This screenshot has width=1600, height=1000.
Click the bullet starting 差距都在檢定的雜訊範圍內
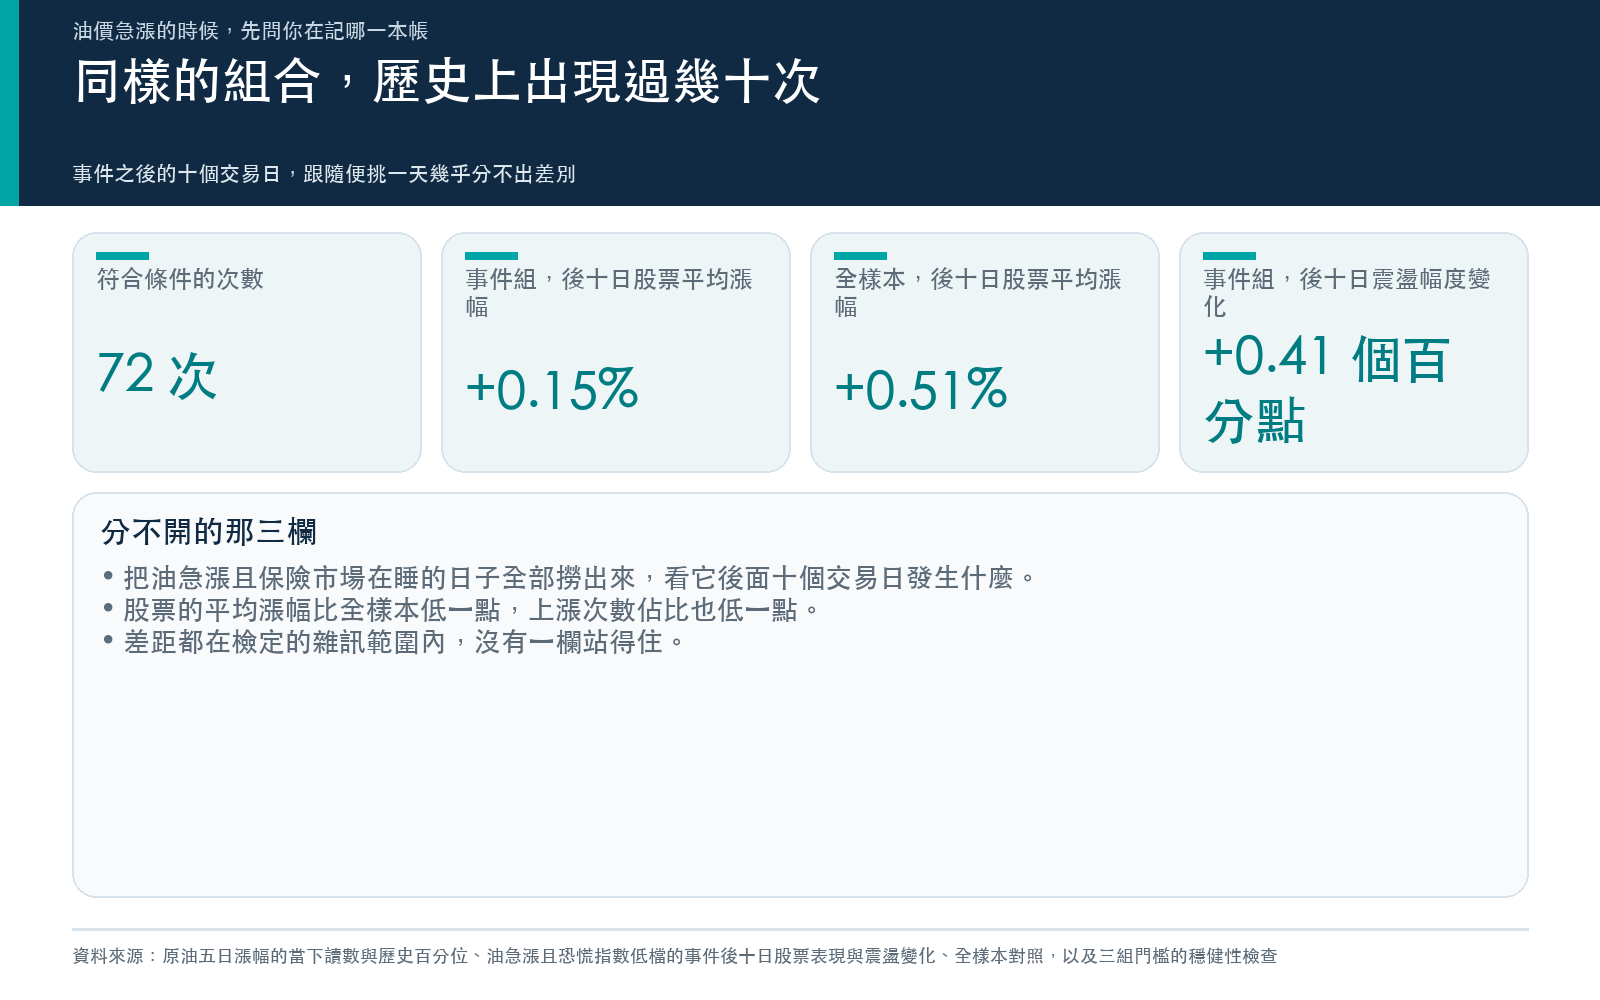pyautogui.click(x=394, y=642)
